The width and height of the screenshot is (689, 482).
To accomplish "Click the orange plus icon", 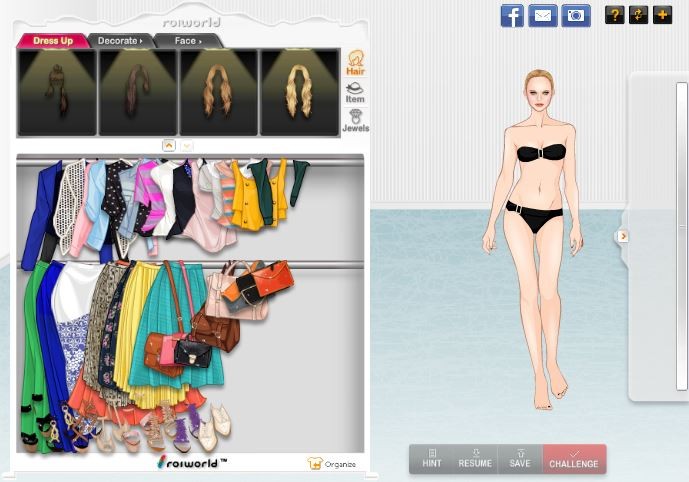I will [x=661, y=15].
